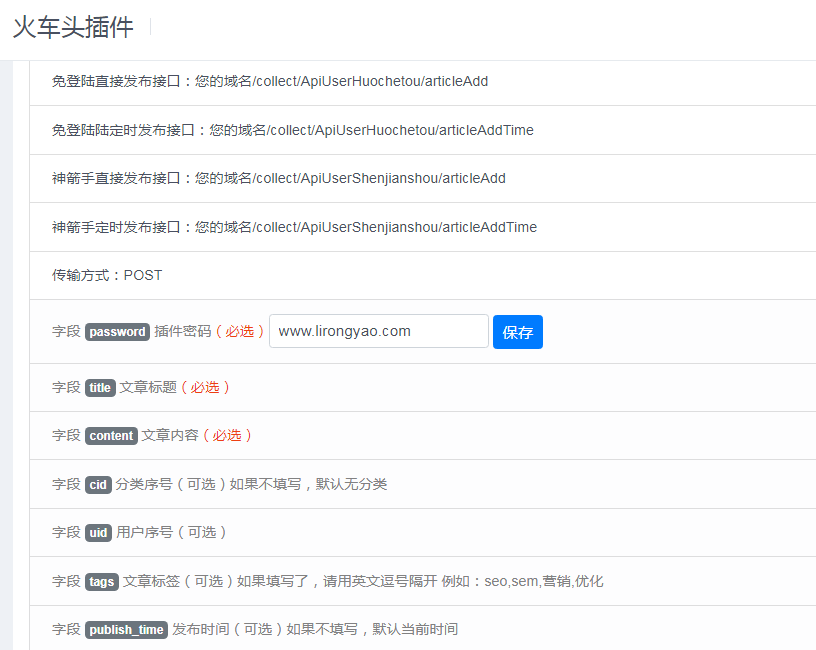Click the title field badge
Screen dimensions: 816x650
(x=100, y=388)
